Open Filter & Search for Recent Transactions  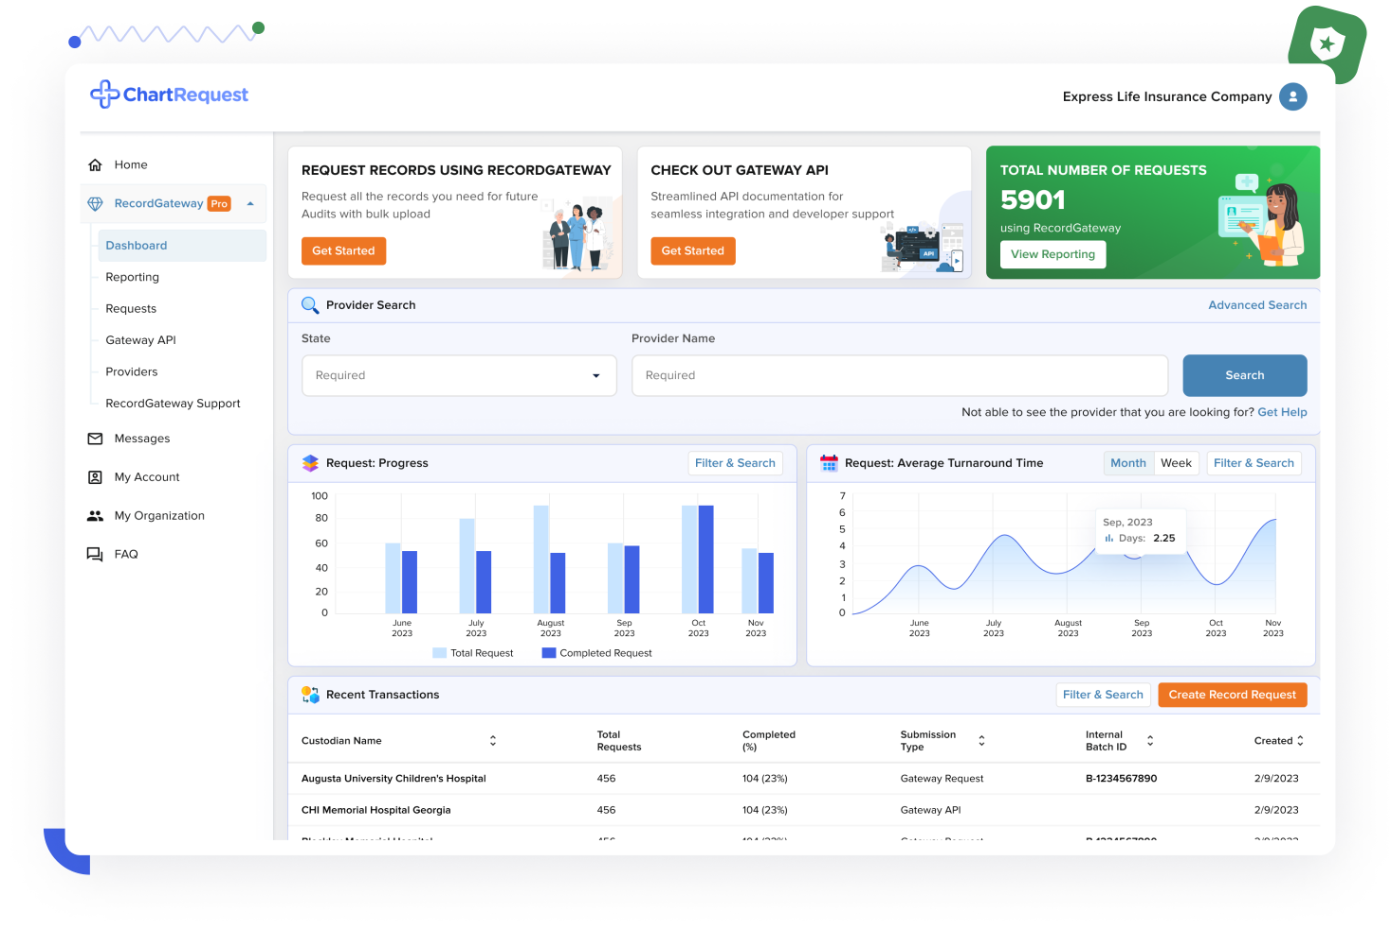coord(1103,695)
